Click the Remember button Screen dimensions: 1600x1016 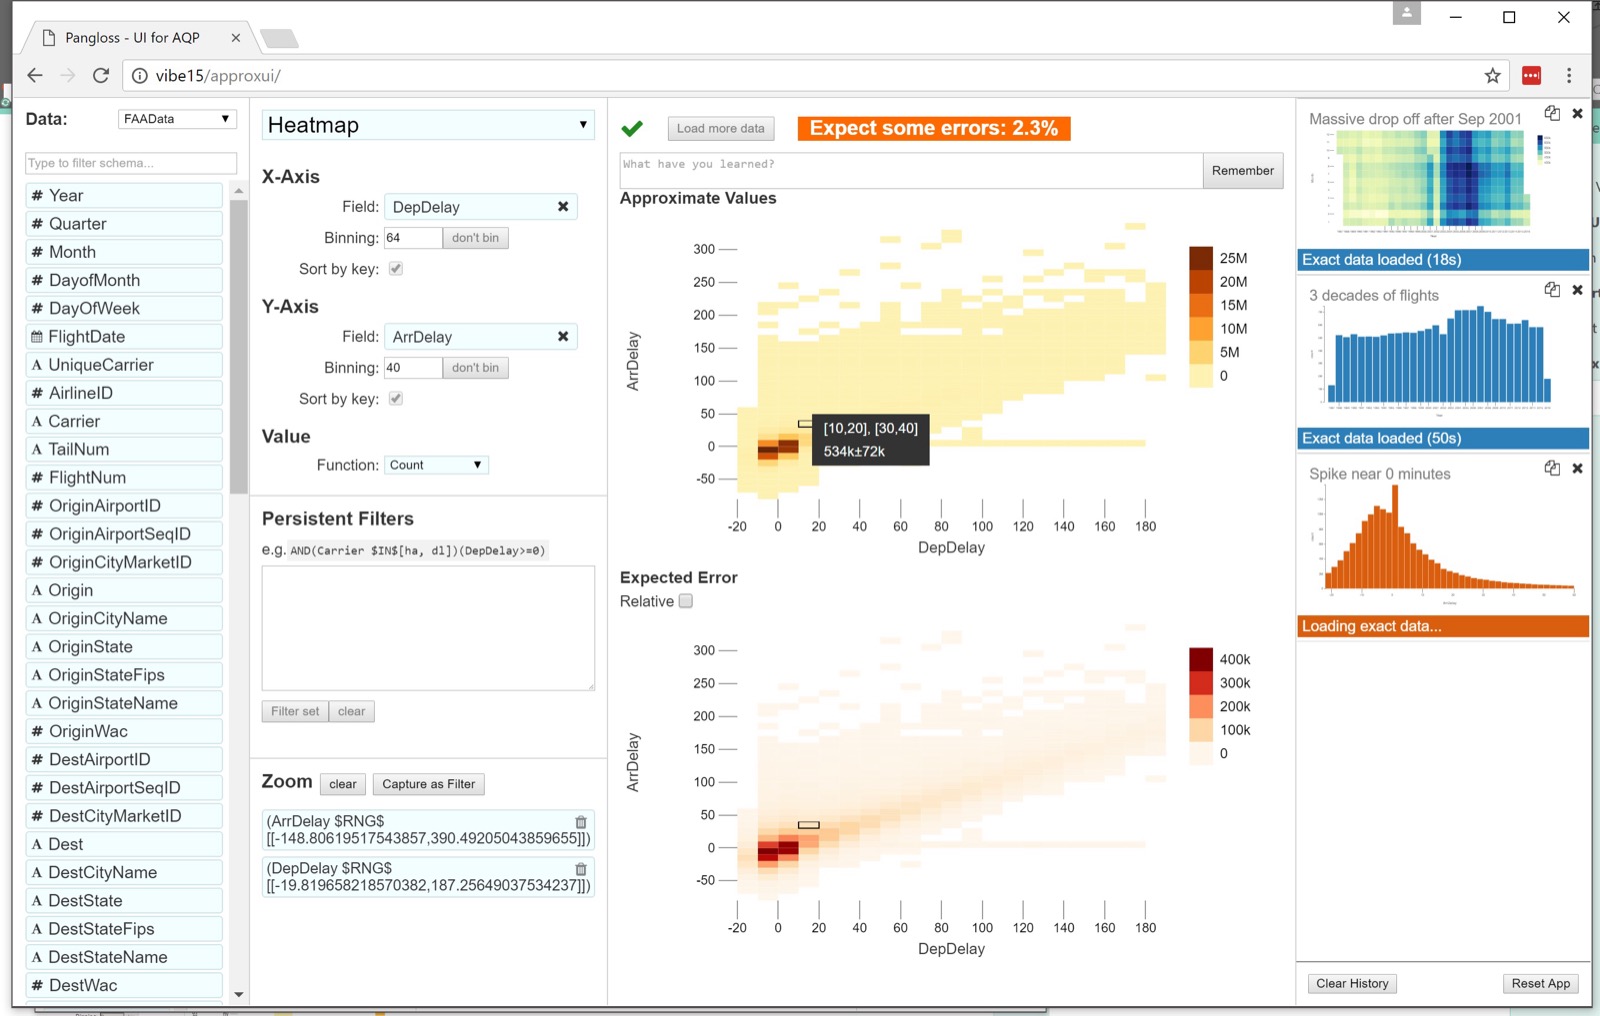click(1242, 171)
